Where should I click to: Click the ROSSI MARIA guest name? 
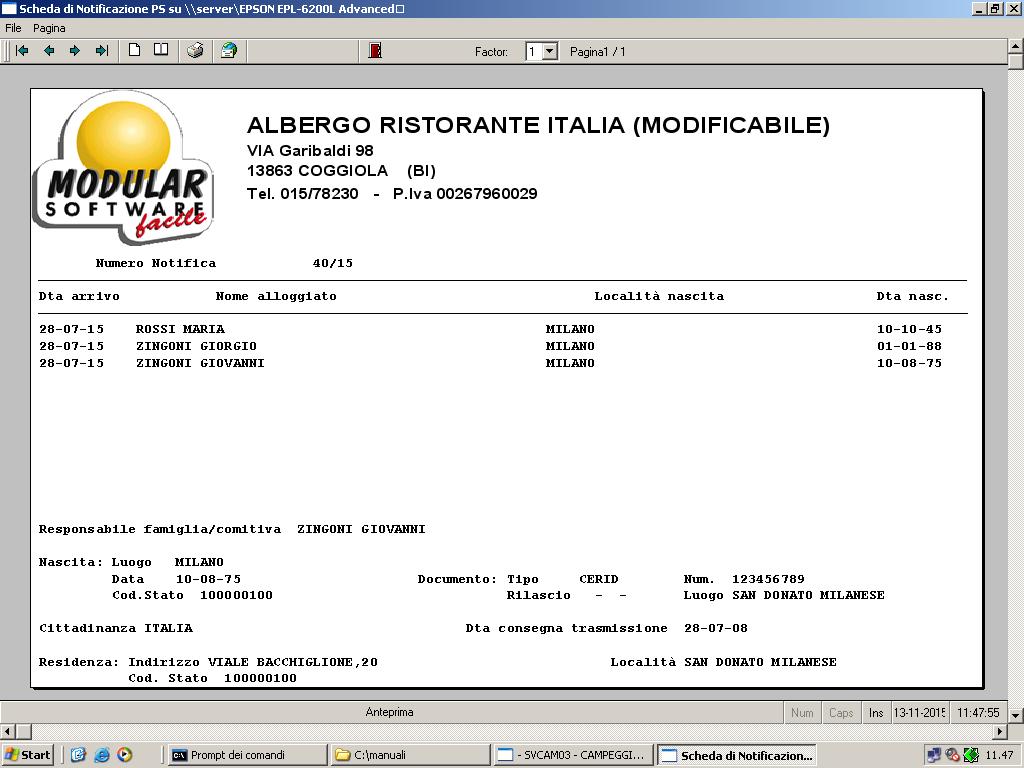[x=180, y=329]
